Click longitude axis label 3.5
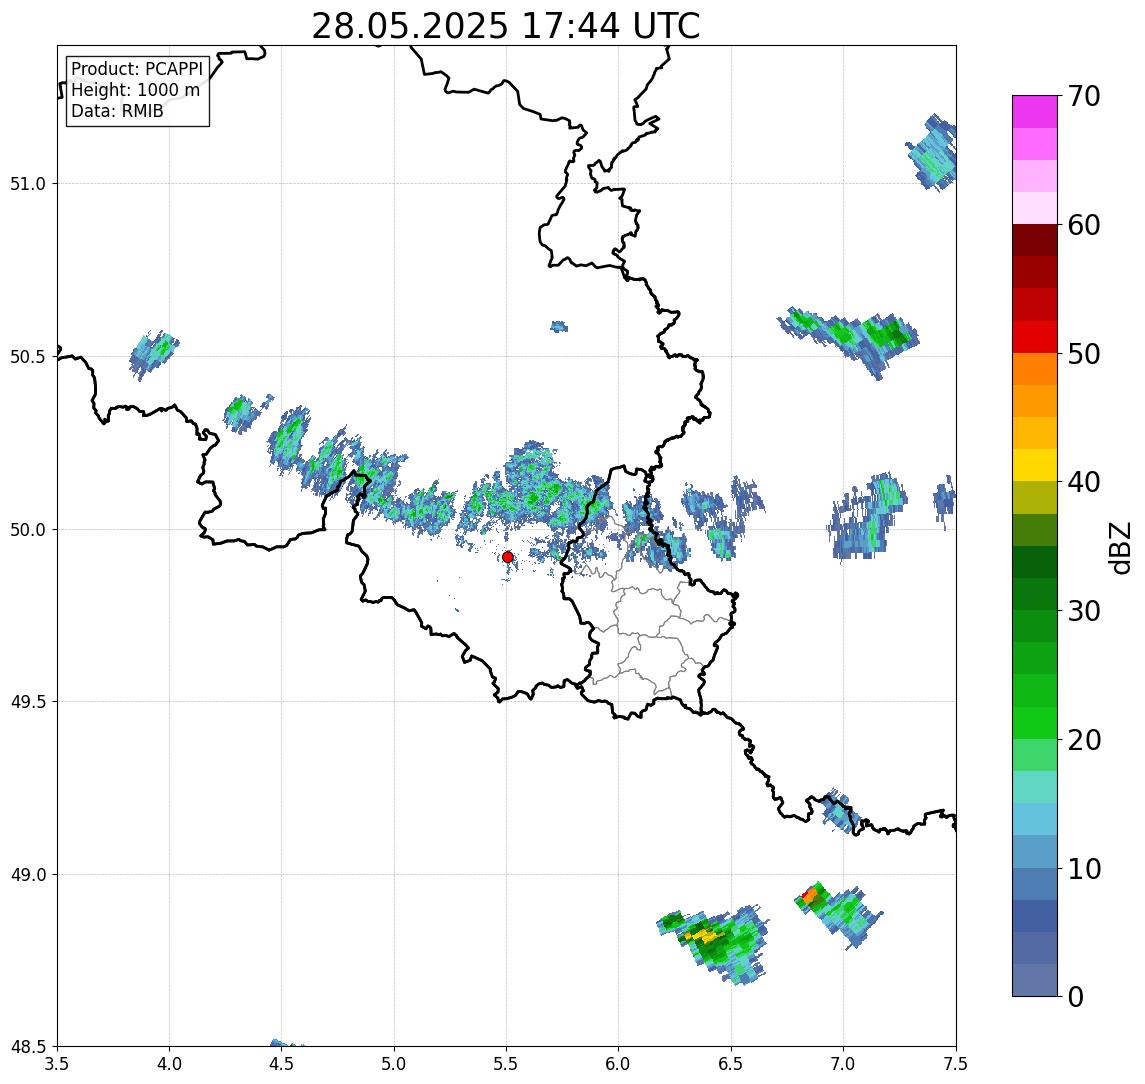 (x=57, y=1064)
